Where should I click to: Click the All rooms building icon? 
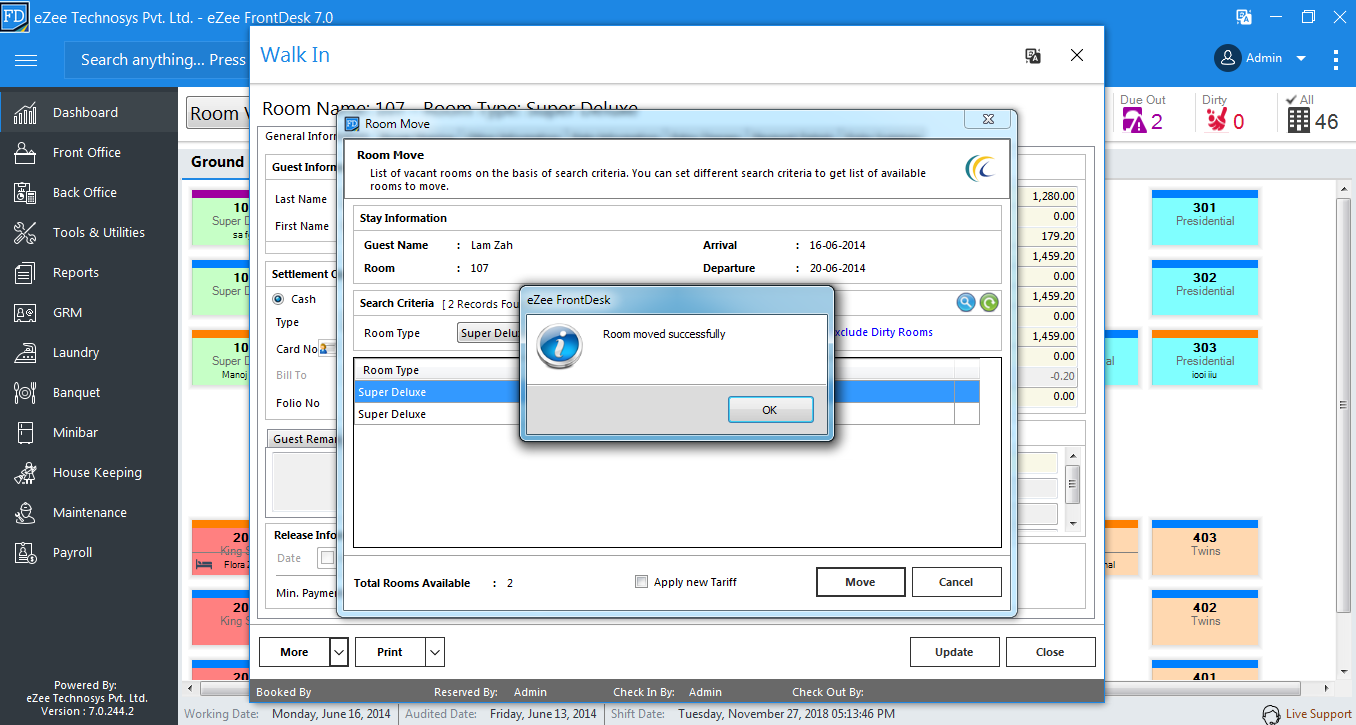click(x=1298, y=120)
